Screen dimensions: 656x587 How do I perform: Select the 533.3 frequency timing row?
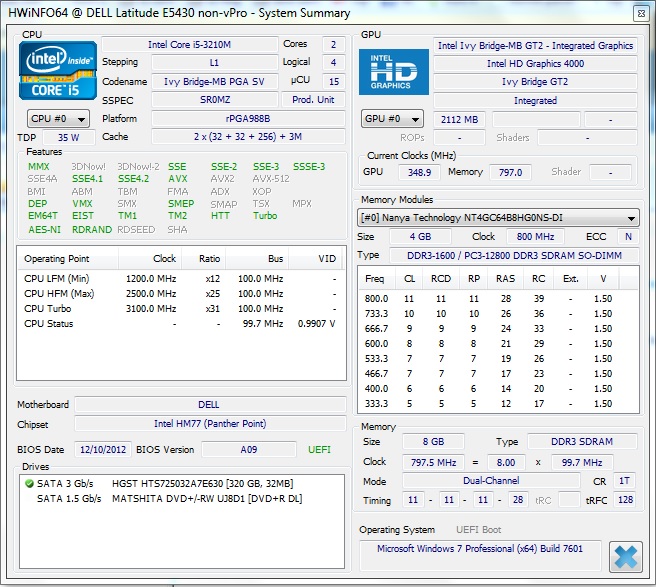pos(498,359)
